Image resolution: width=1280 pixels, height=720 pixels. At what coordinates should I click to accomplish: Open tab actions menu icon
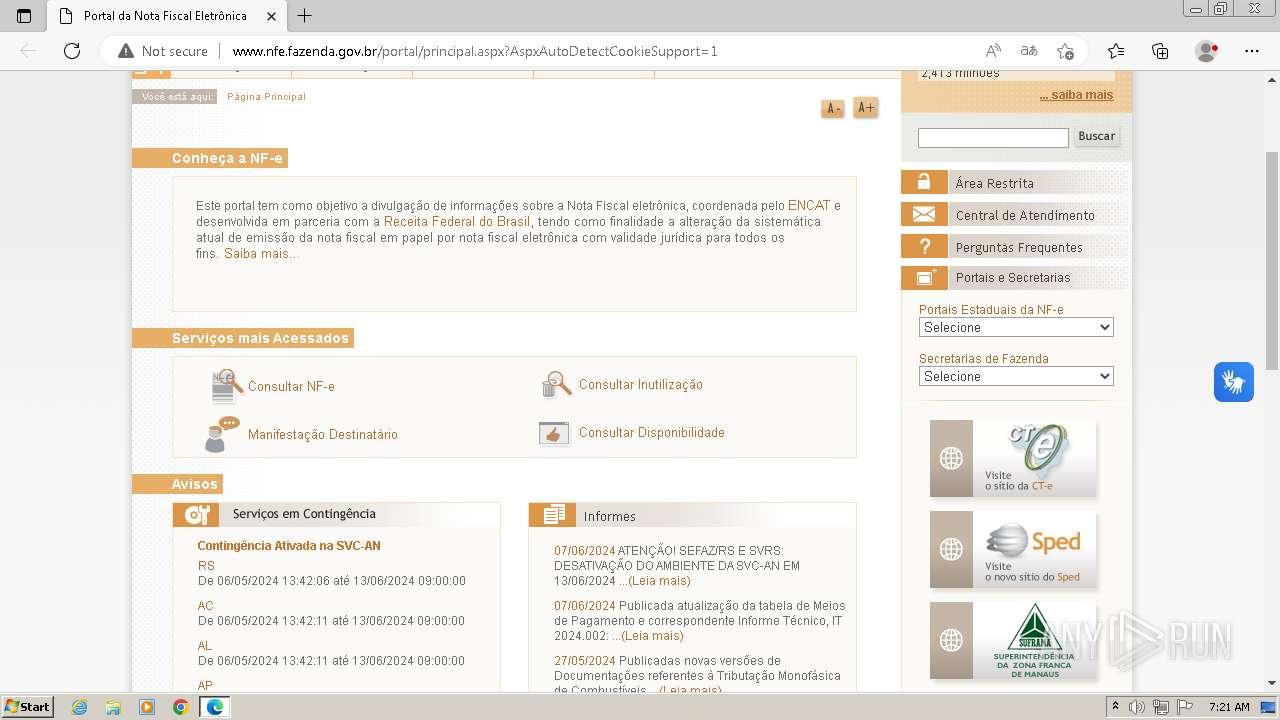[x=24, y=16]
